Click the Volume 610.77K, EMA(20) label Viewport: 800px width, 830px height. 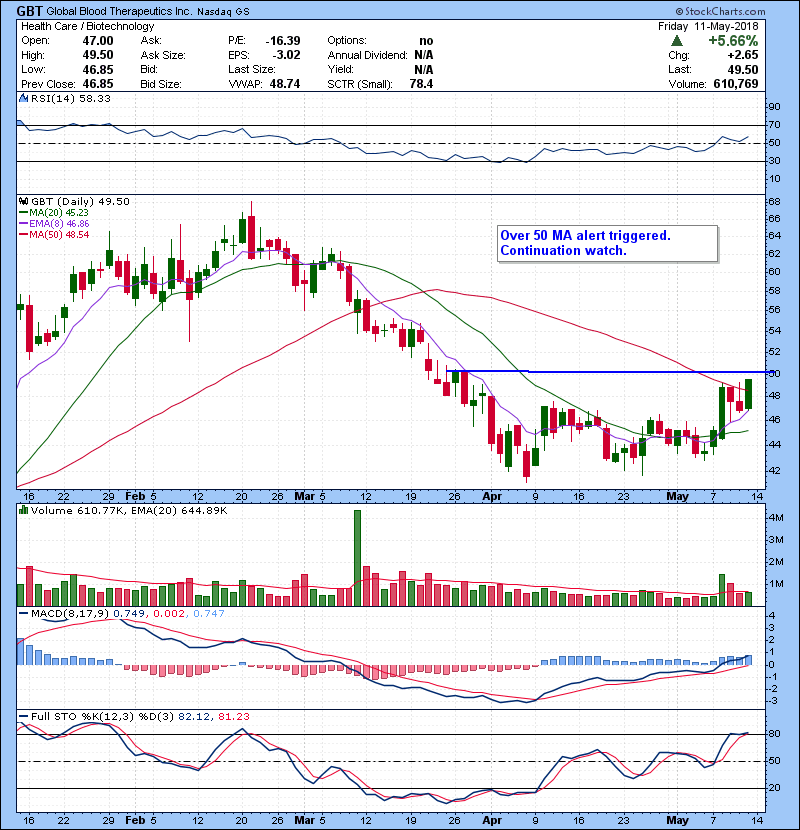[x=129, y=511]
